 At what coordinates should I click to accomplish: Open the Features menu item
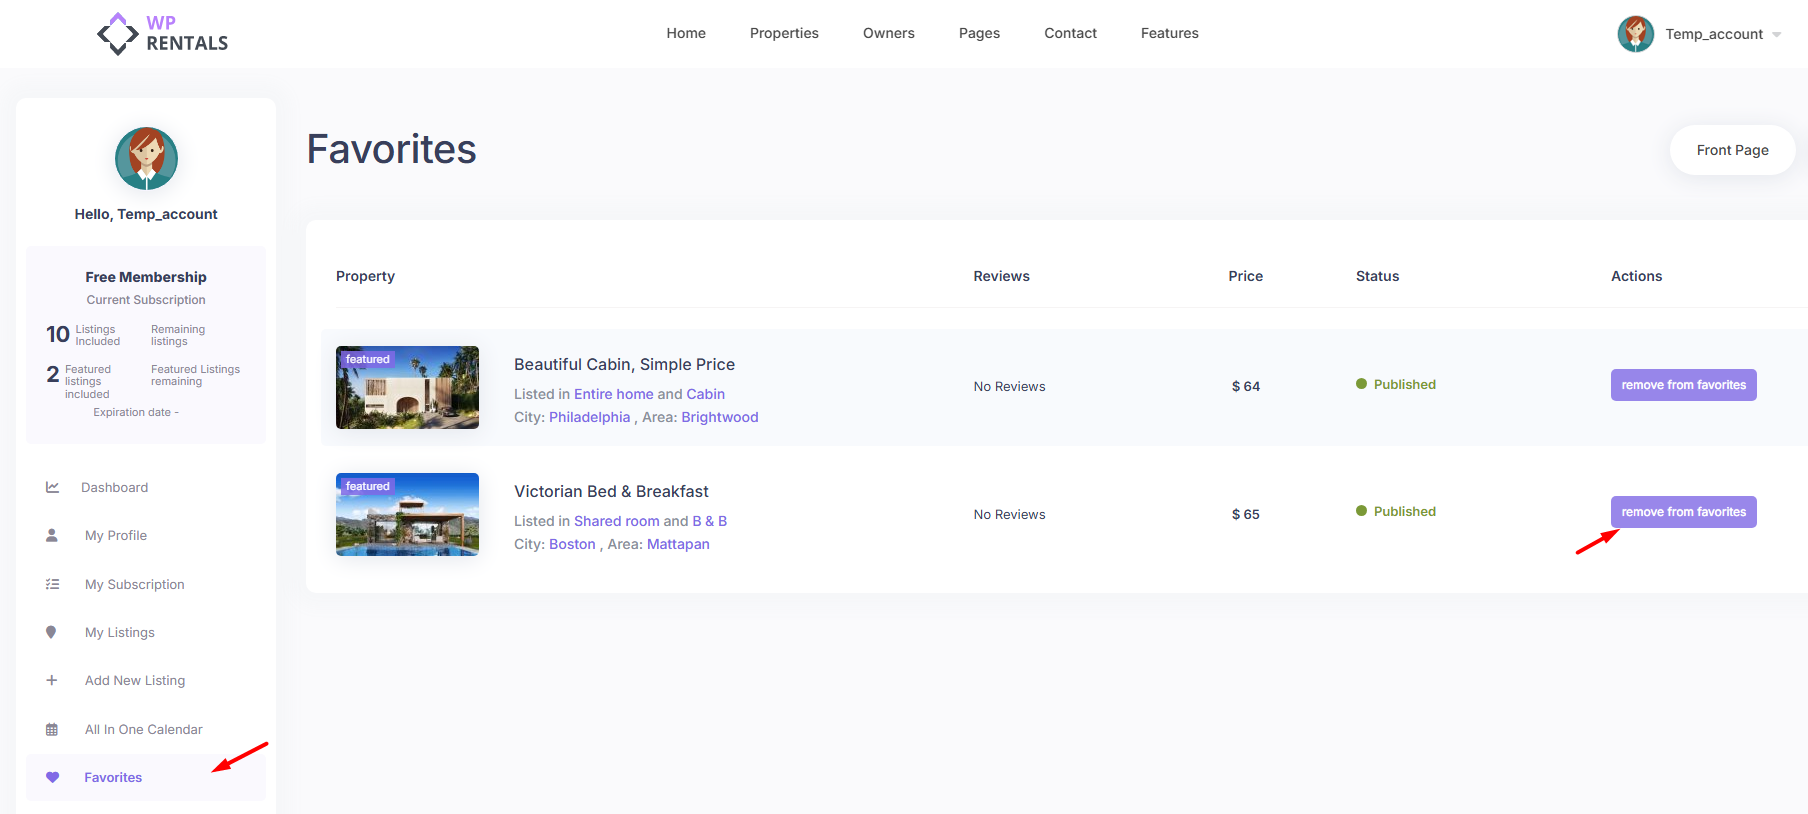(1169, 33)
